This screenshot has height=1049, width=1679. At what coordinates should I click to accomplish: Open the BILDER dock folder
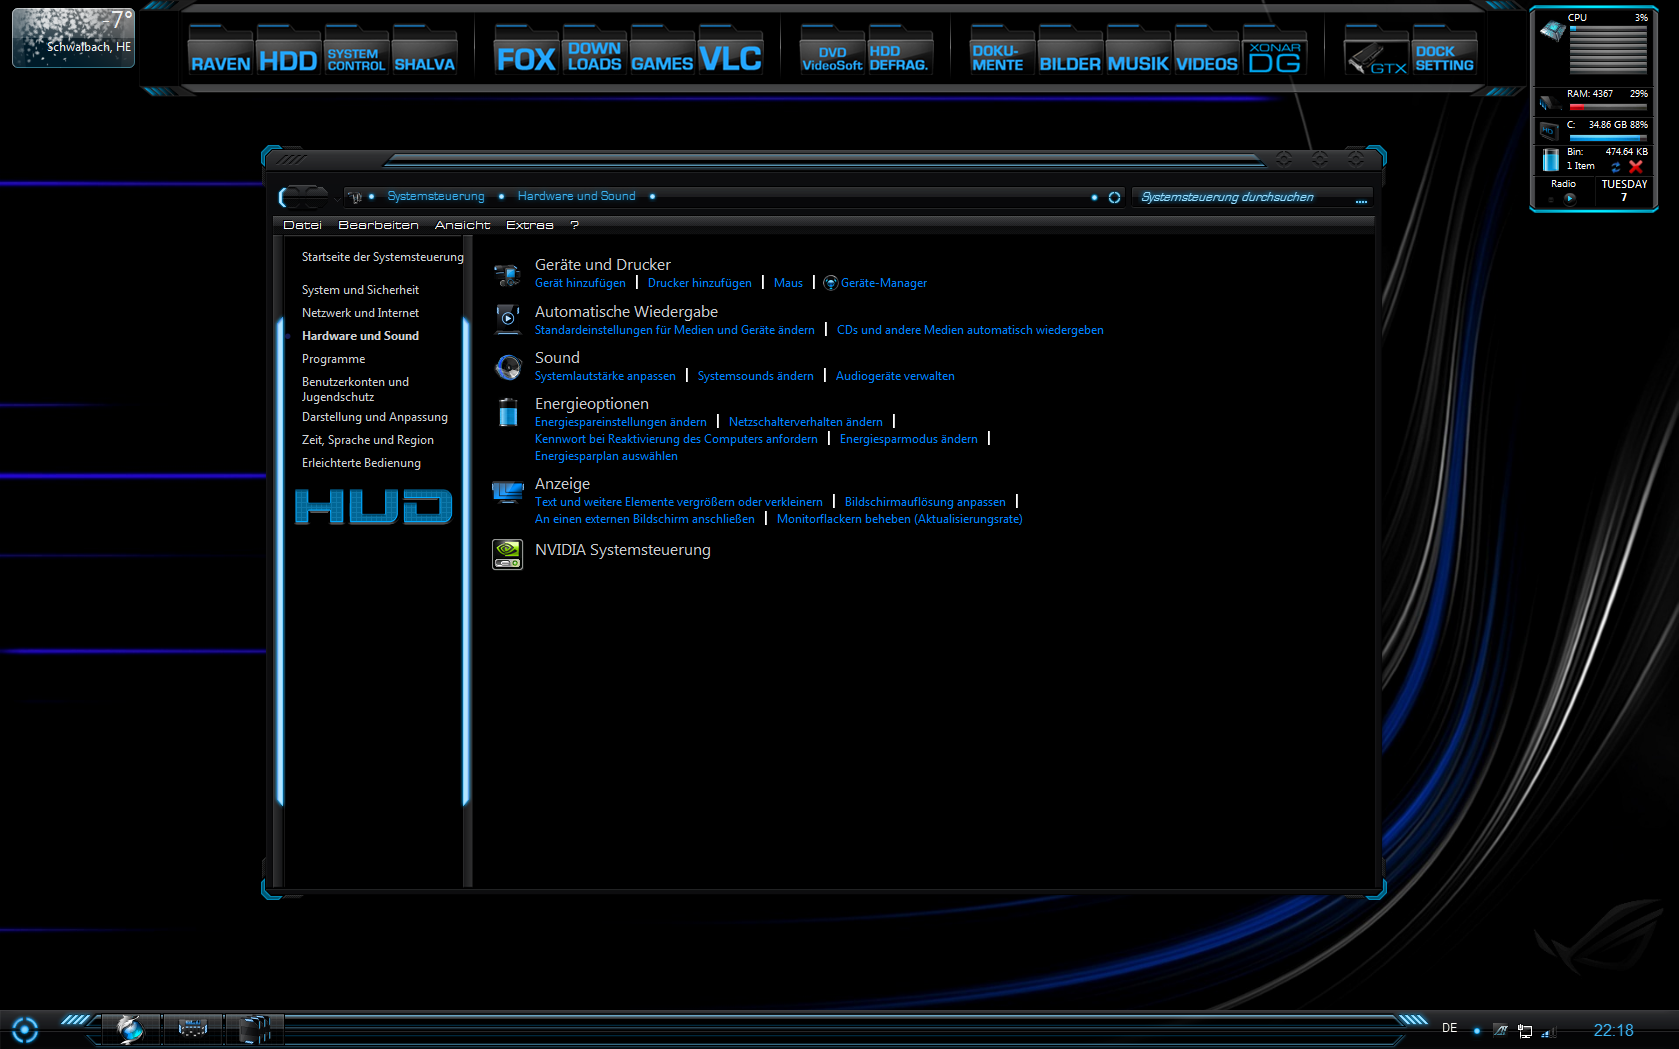(1070, 52)
